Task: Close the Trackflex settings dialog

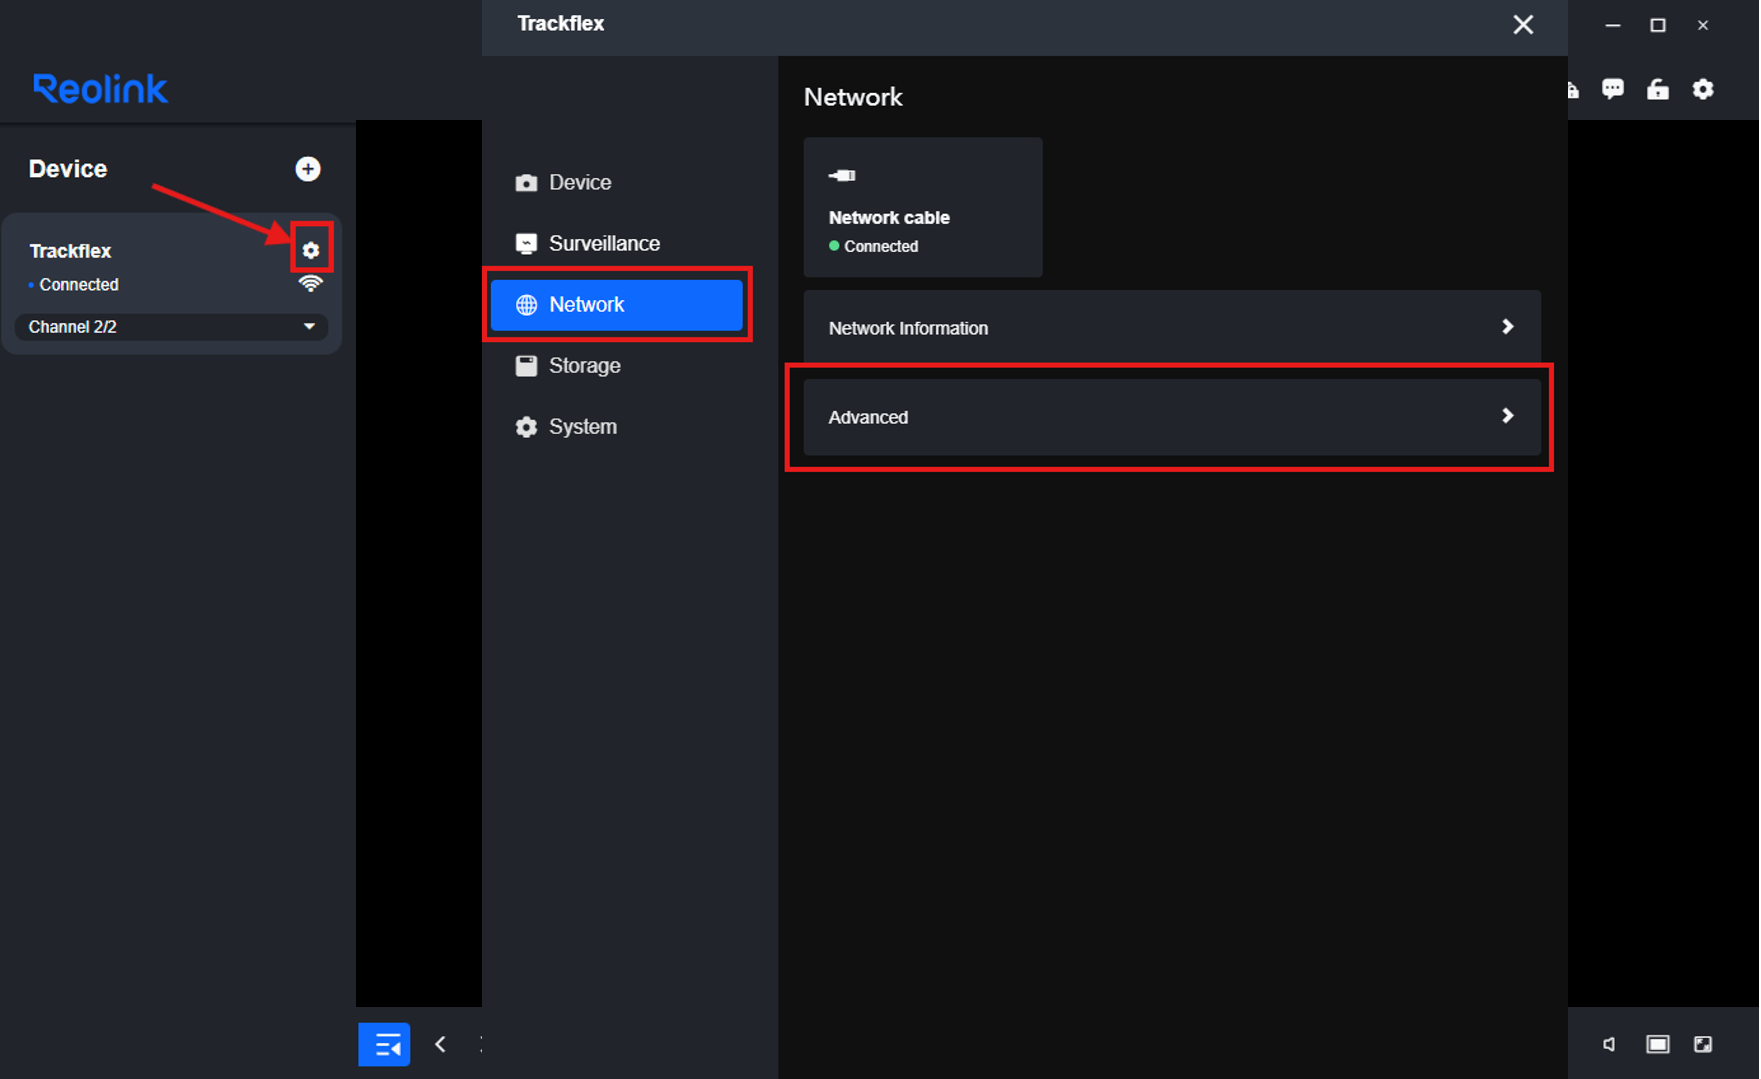Action: point(1523,25)
